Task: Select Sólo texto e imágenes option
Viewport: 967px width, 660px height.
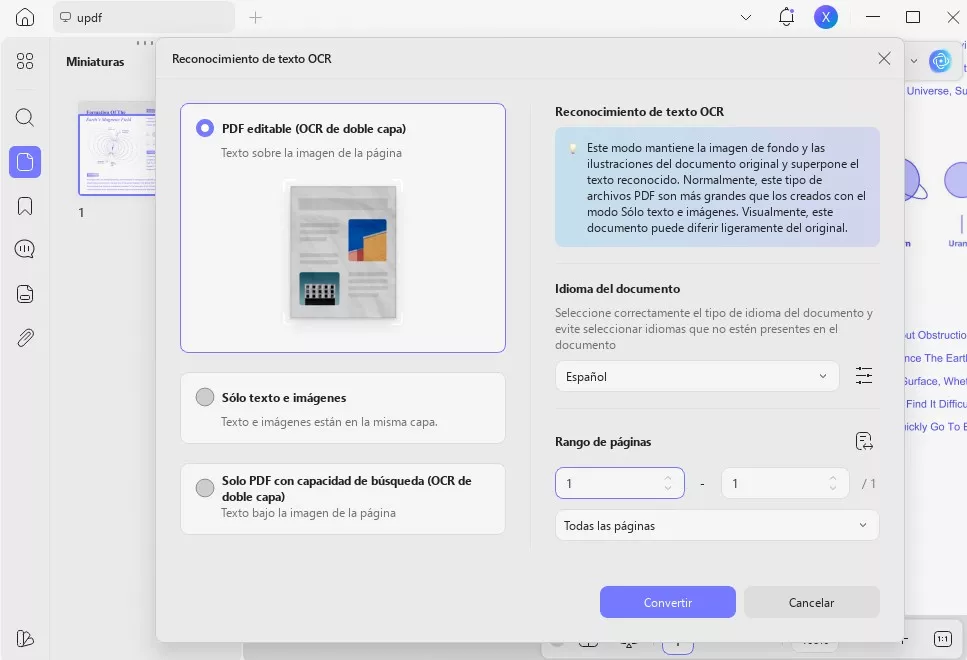Action: tap(342, 408)
